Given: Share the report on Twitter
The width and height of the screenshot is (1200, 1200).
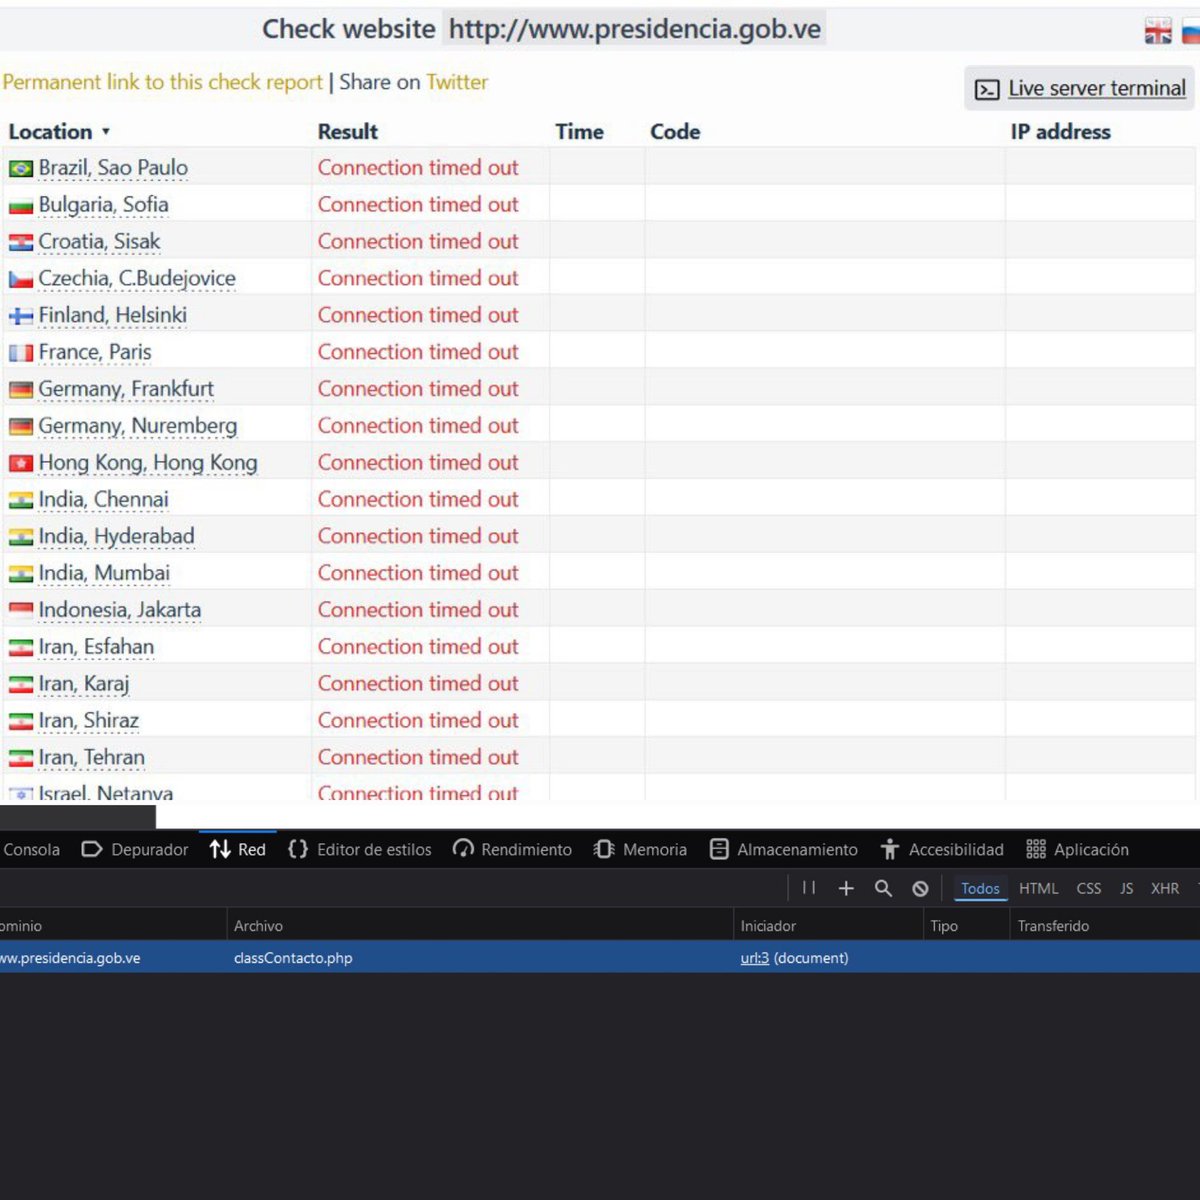Looking at the screenshot, I should tap(457, 82).
